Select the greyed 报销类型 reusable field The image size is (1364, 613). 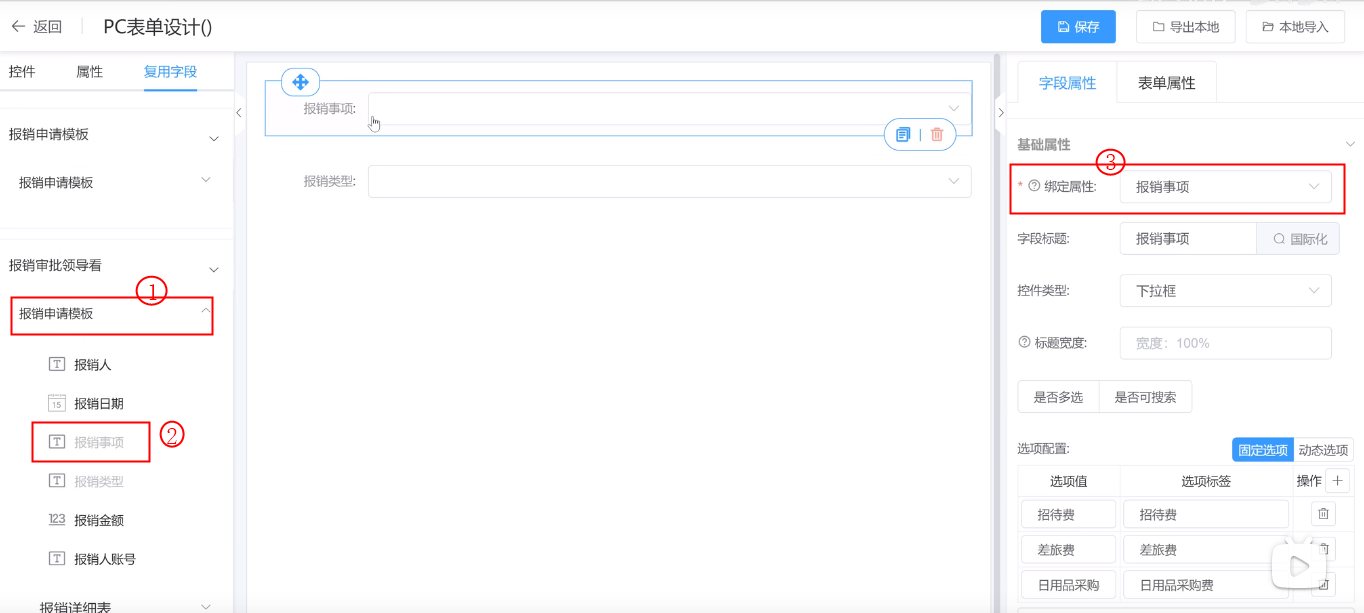98,481
